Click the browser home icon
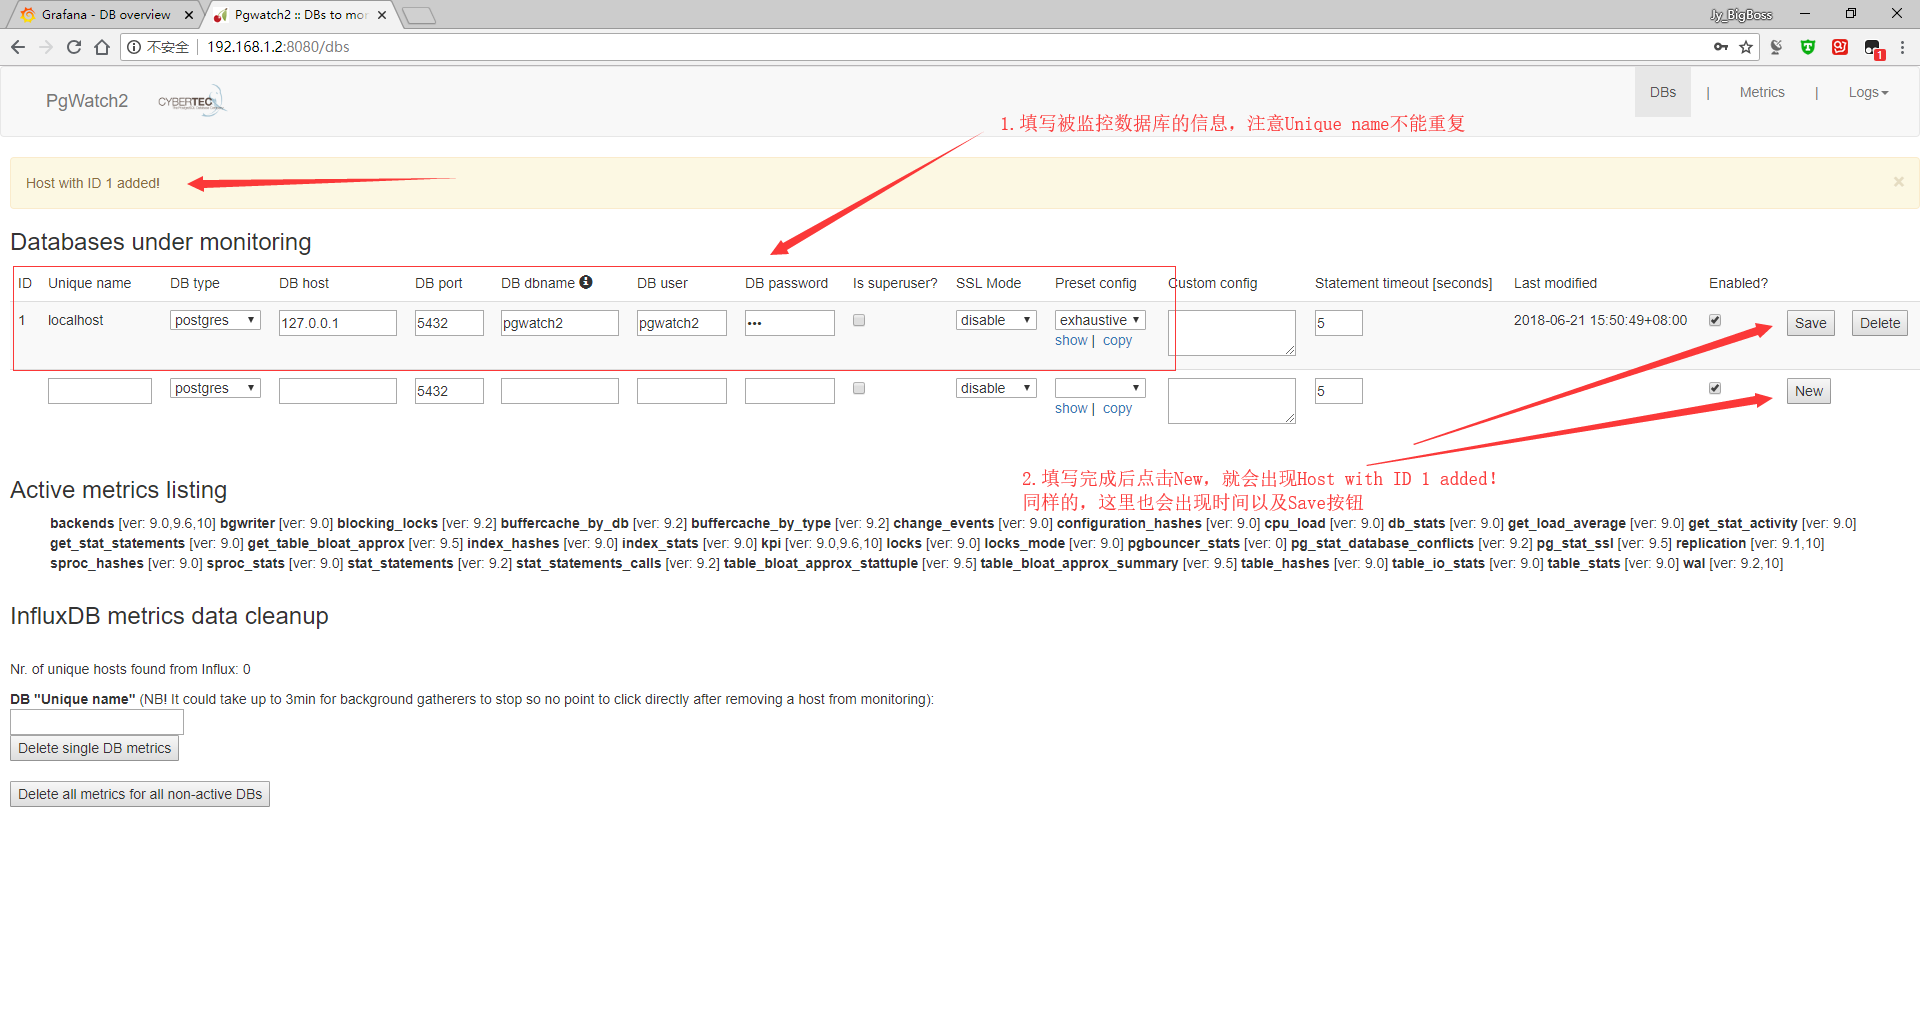The width and height of the screenshot is (1920, 1032). coord(102,46)
